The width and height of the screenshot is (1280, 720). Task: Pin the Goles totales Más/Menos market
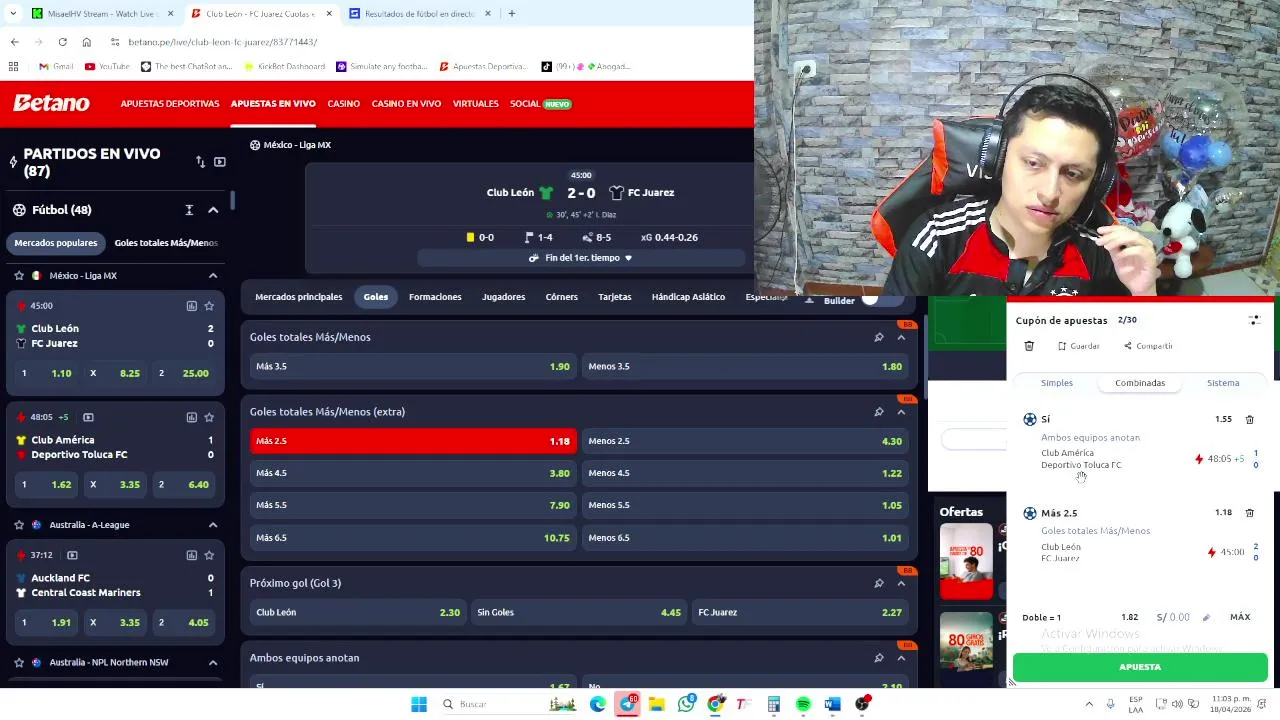click(x=879, y=337)
